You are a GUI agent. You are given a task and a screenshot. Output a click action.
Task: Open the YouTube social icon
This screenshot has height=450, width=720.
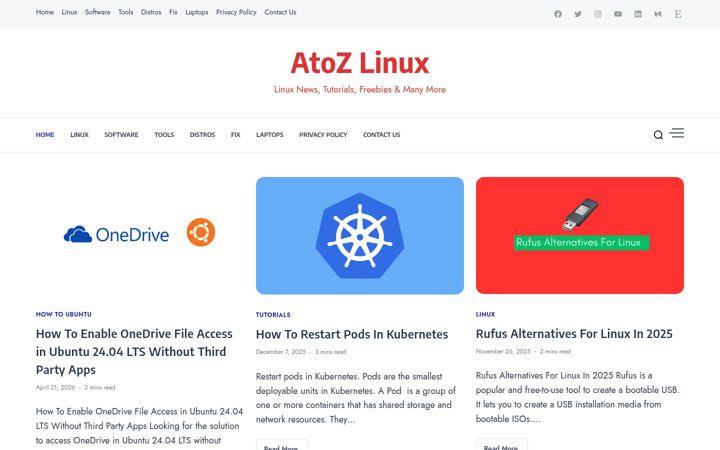pyautogui.click(x=618, y=14)
